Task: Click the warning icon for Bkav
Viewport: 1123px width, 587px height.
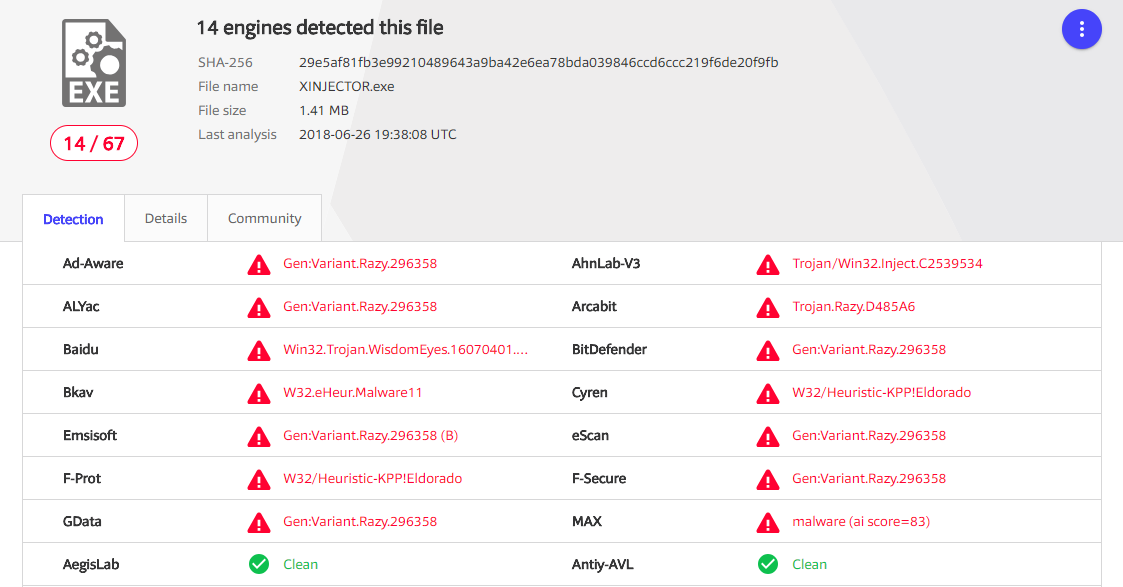Action: tap(259, 394)
